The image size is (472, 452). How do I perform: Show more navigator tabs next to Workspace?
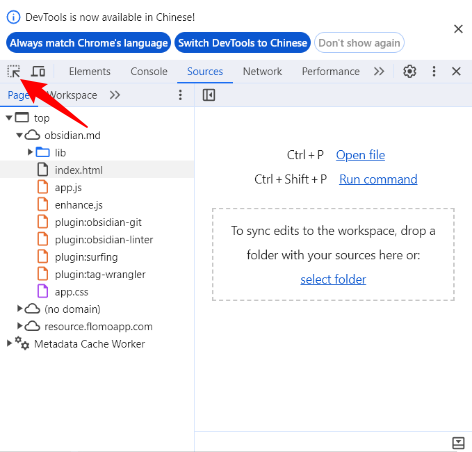(x=115, y=95)
